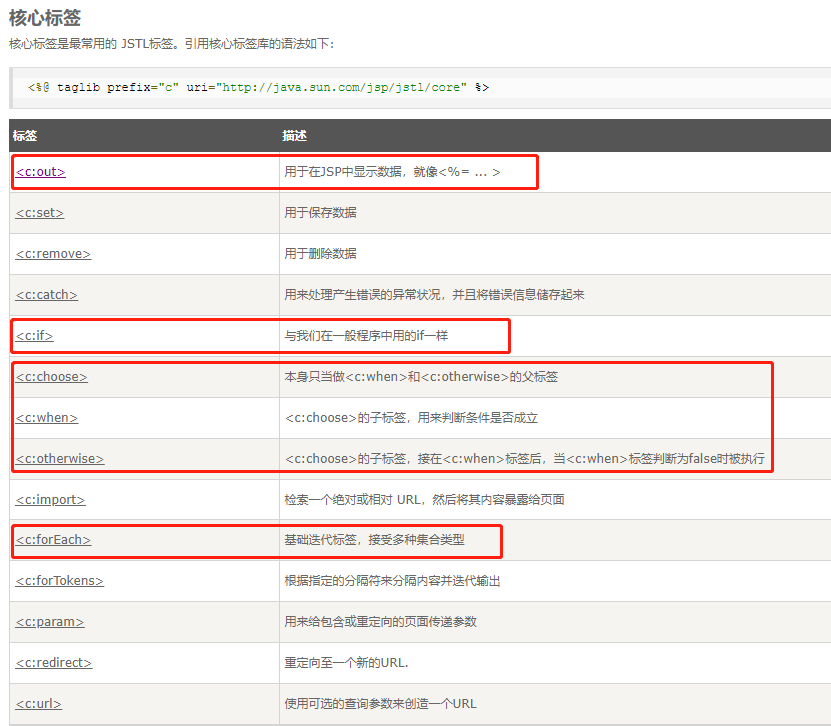Follow the <c:remove> tag link
This screenshot has width=831, height=726.
coord(53,254)
